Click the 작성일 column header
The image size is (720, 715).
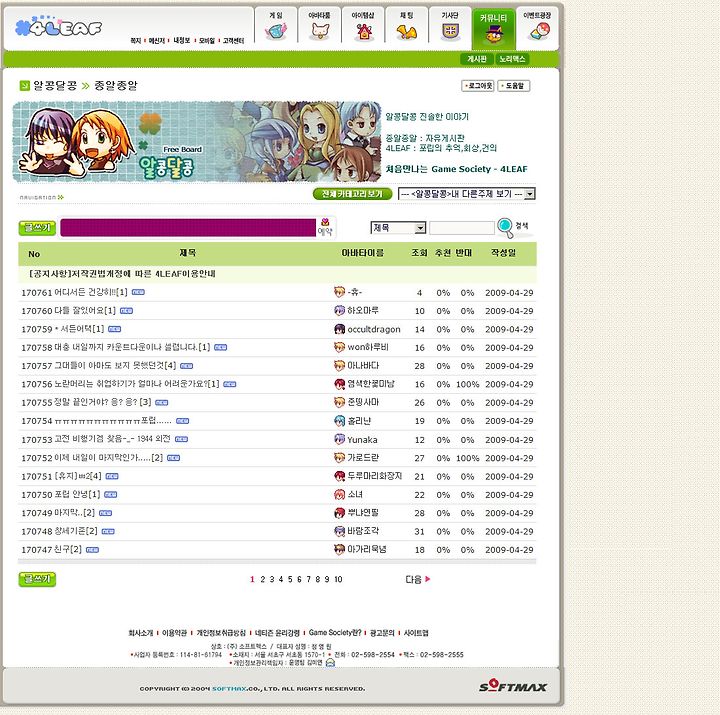[503, 253]
